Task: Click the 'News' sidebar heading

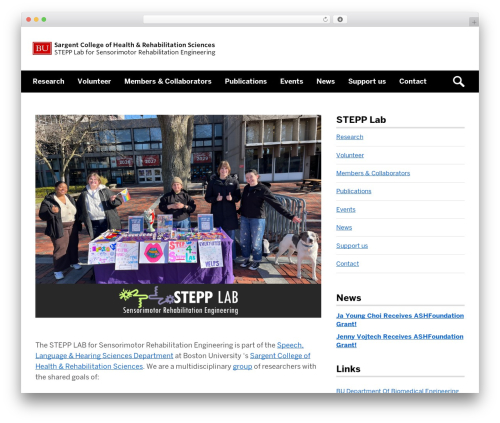Action: coord(349,298)
